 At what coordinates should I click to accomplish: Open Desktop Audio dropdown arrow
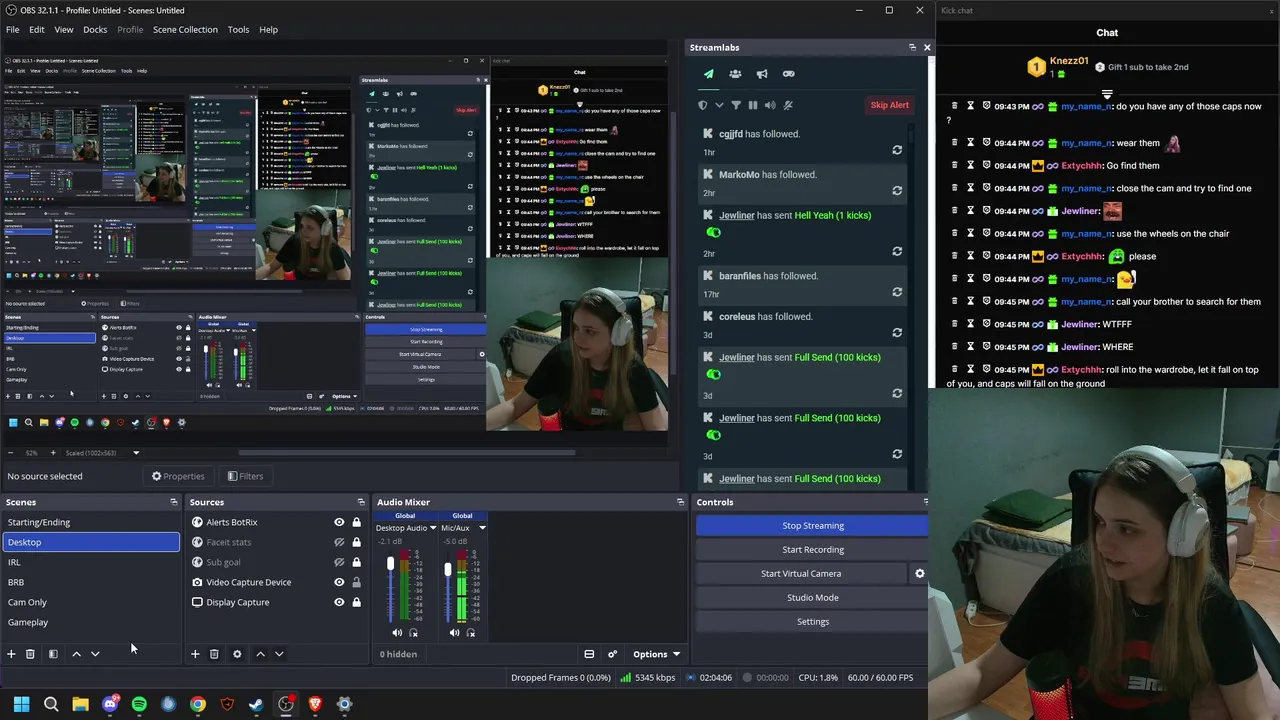tap(433, 528)
